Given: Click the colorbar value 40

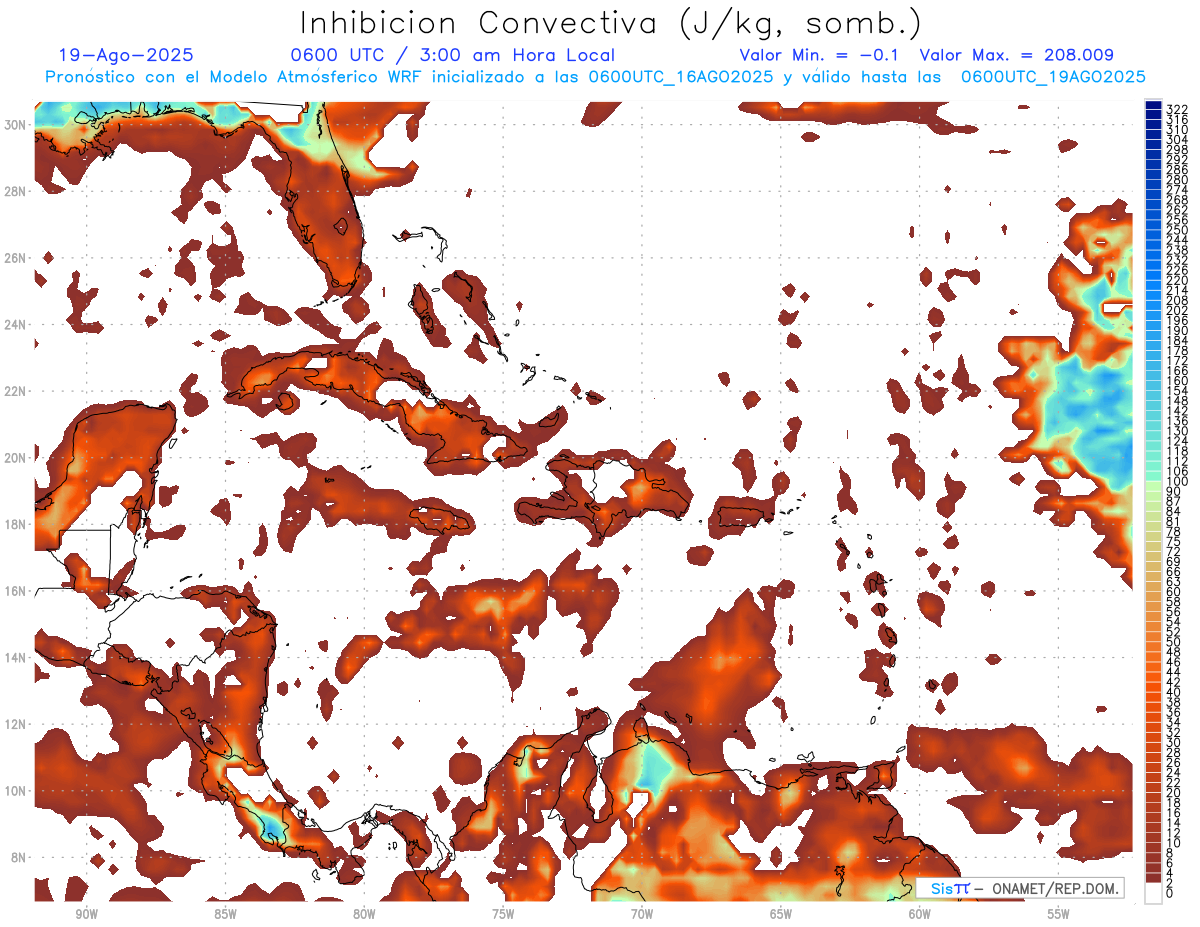Looking at the screenshot, I should tap(1173, 692).
